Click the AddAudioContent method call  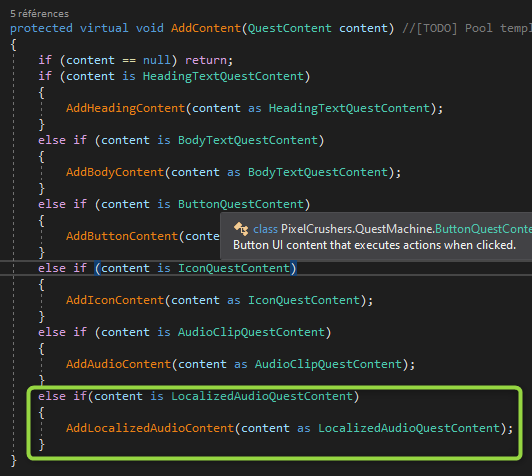(118, 364)
